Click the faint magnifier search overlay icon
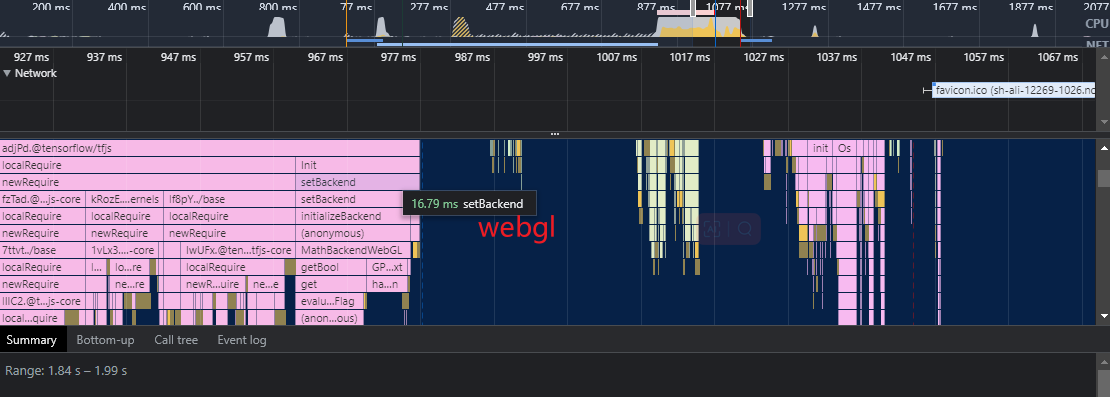Viewport: 1110px width, 397px height. coord(744,229)
